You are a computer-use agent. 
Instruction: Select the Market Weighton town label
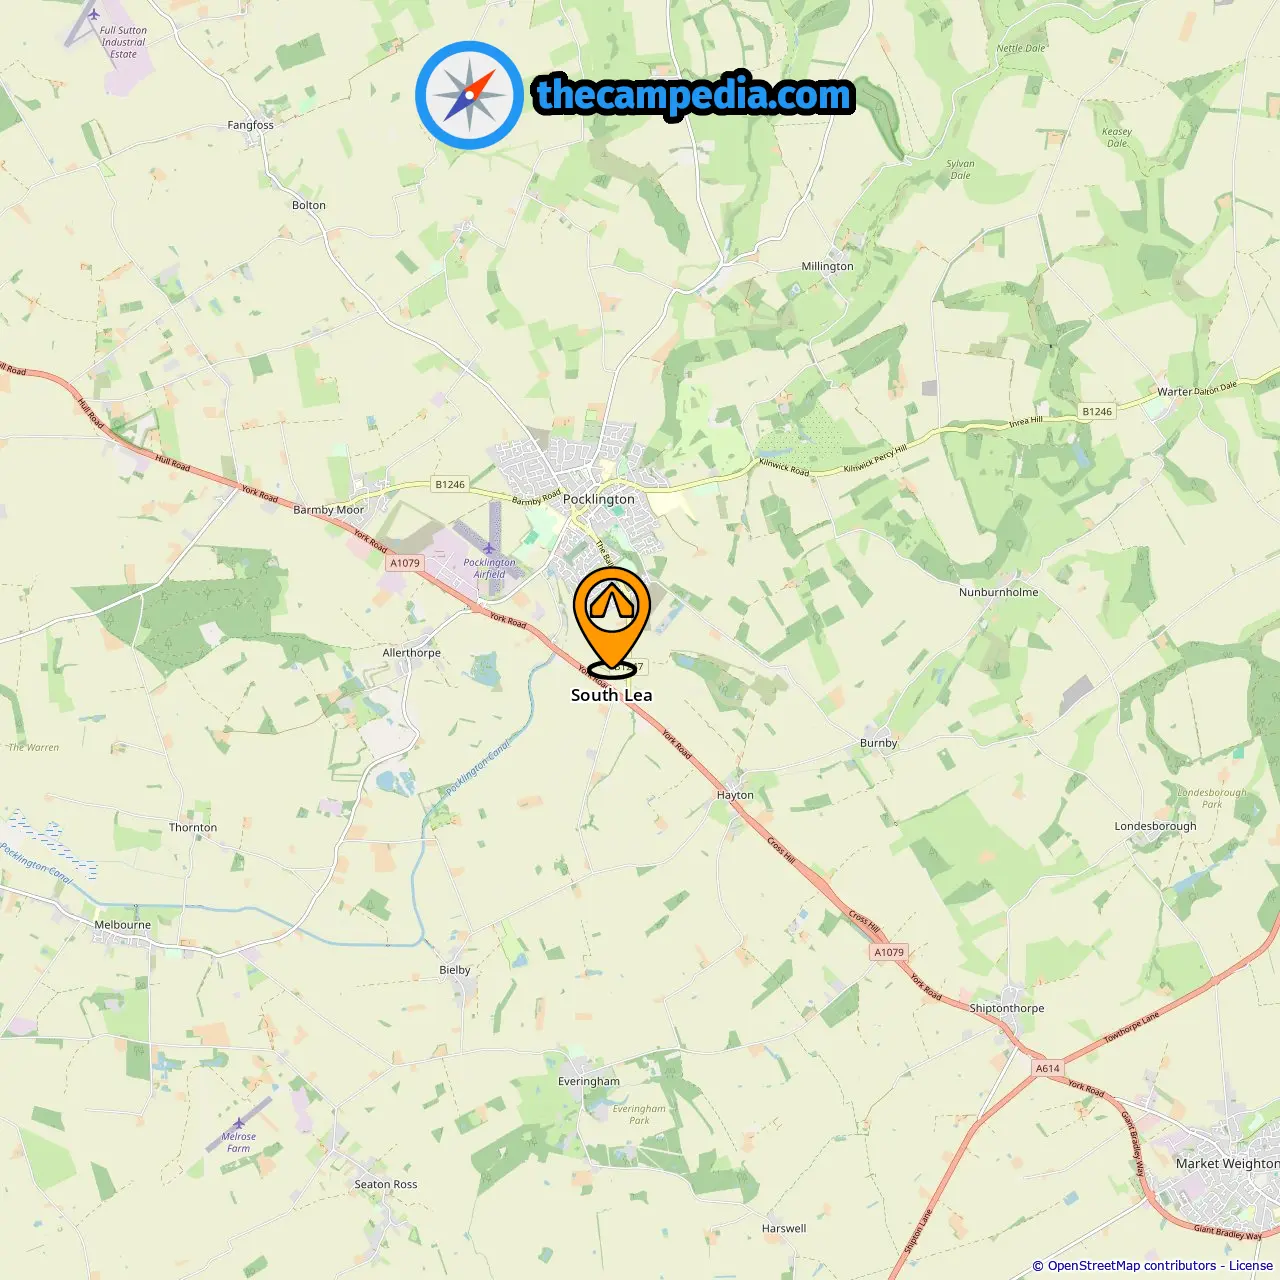[1228, 1163]
